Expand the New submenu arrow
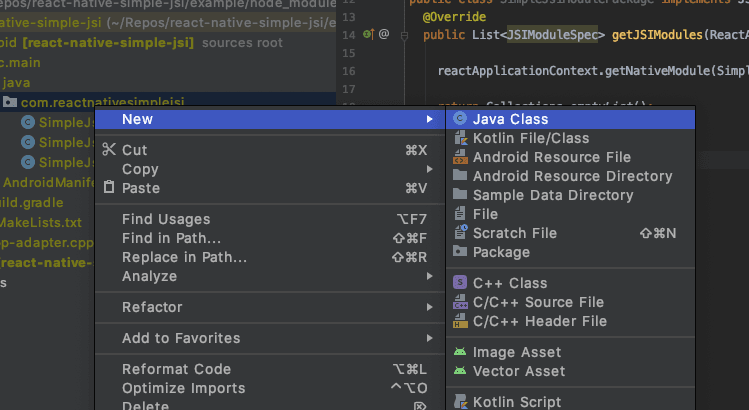749x410 pixels. (x=429, y=119)
